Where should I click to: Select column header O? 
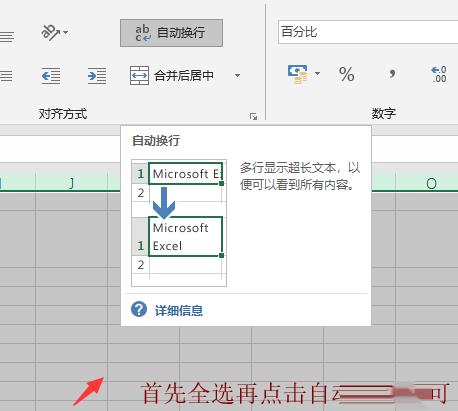431,183
